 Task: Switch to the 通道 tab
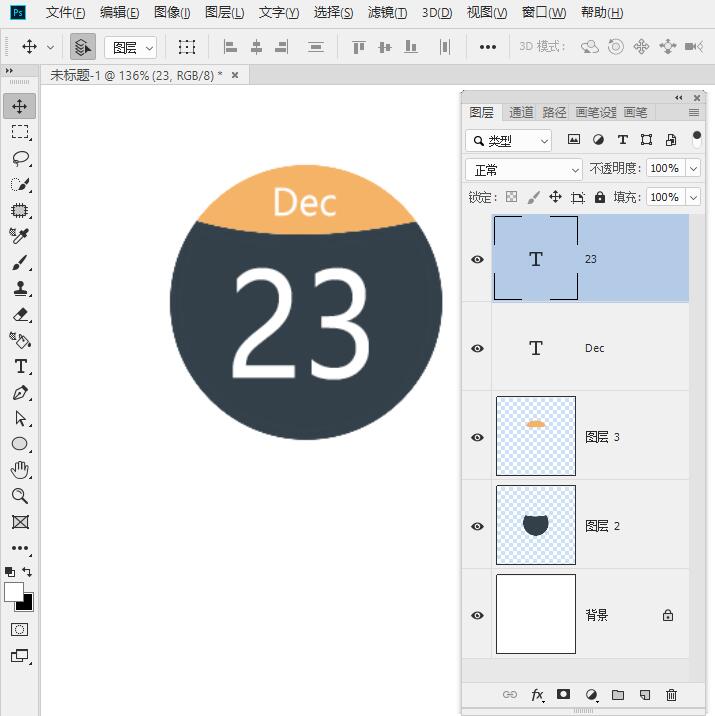tap(521, 112)
